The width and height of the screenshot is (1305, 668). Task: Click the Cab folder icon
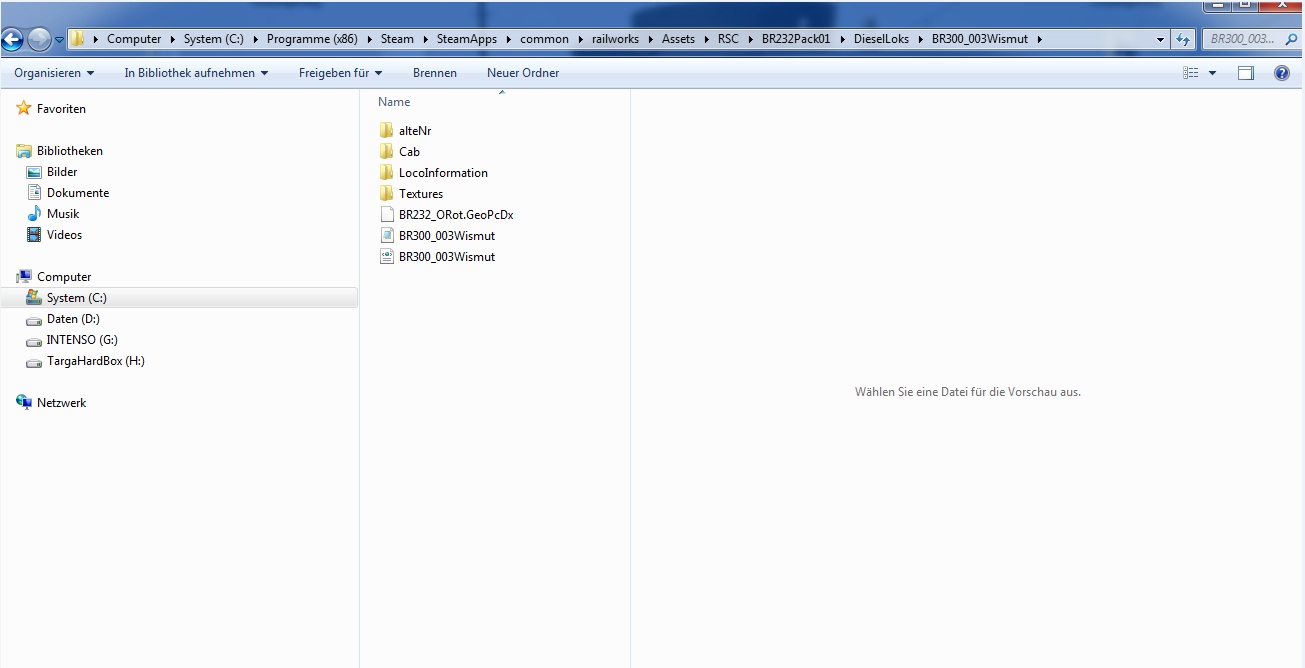[387, 151]
